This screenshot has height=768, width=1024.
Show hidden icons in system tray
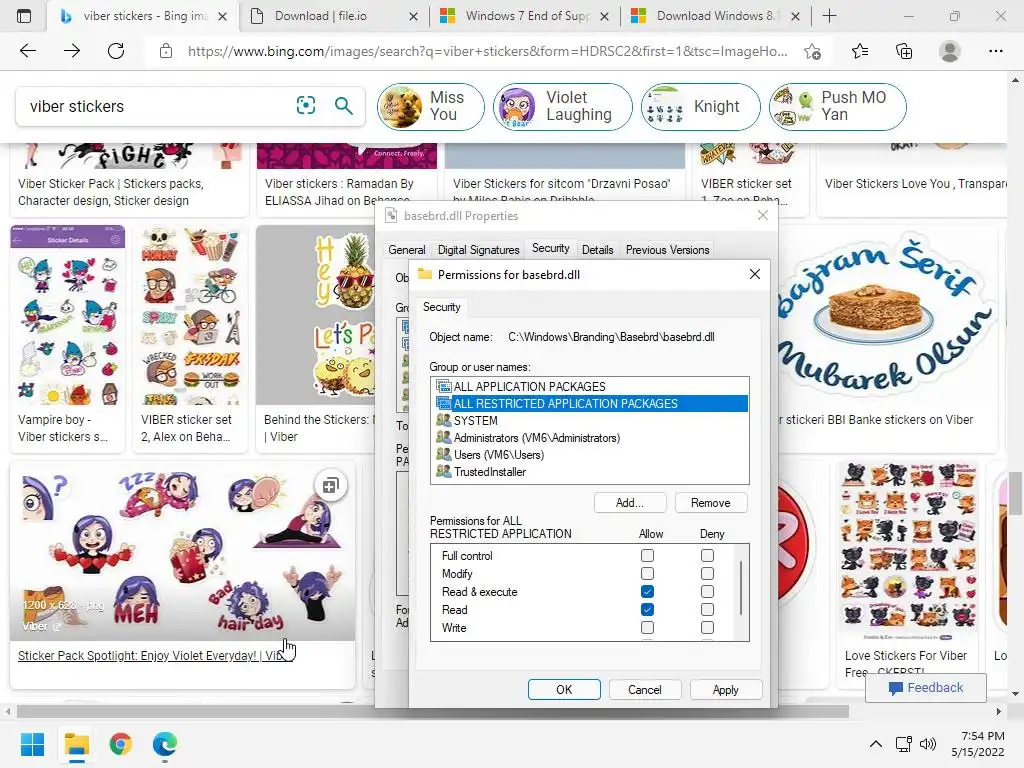[x=876, y=744]
